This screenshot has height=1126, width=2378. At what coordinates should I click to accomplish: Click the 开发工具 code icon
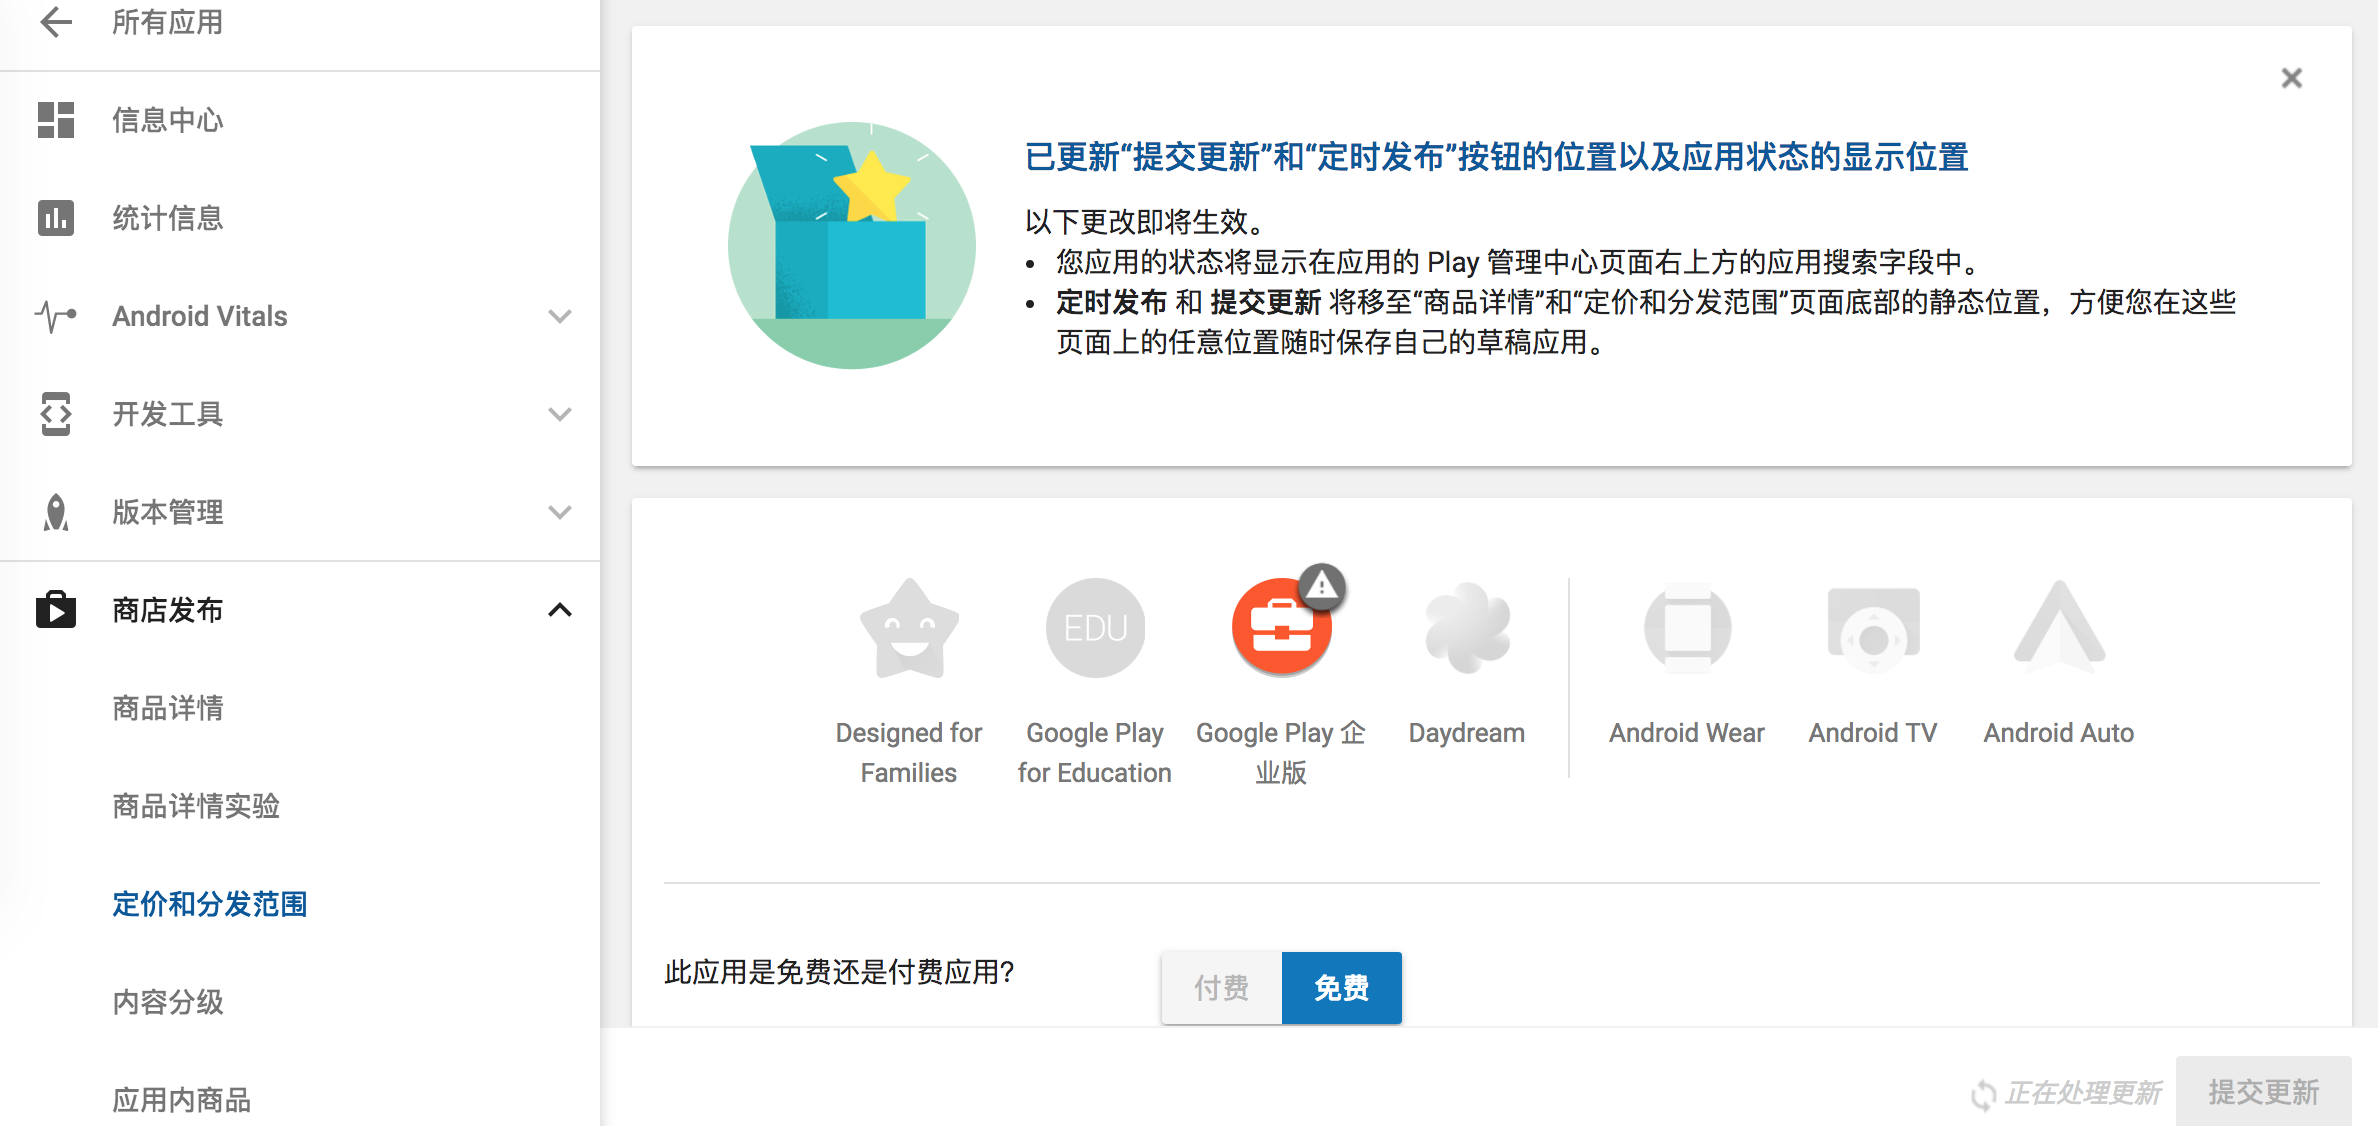[56, 414]
